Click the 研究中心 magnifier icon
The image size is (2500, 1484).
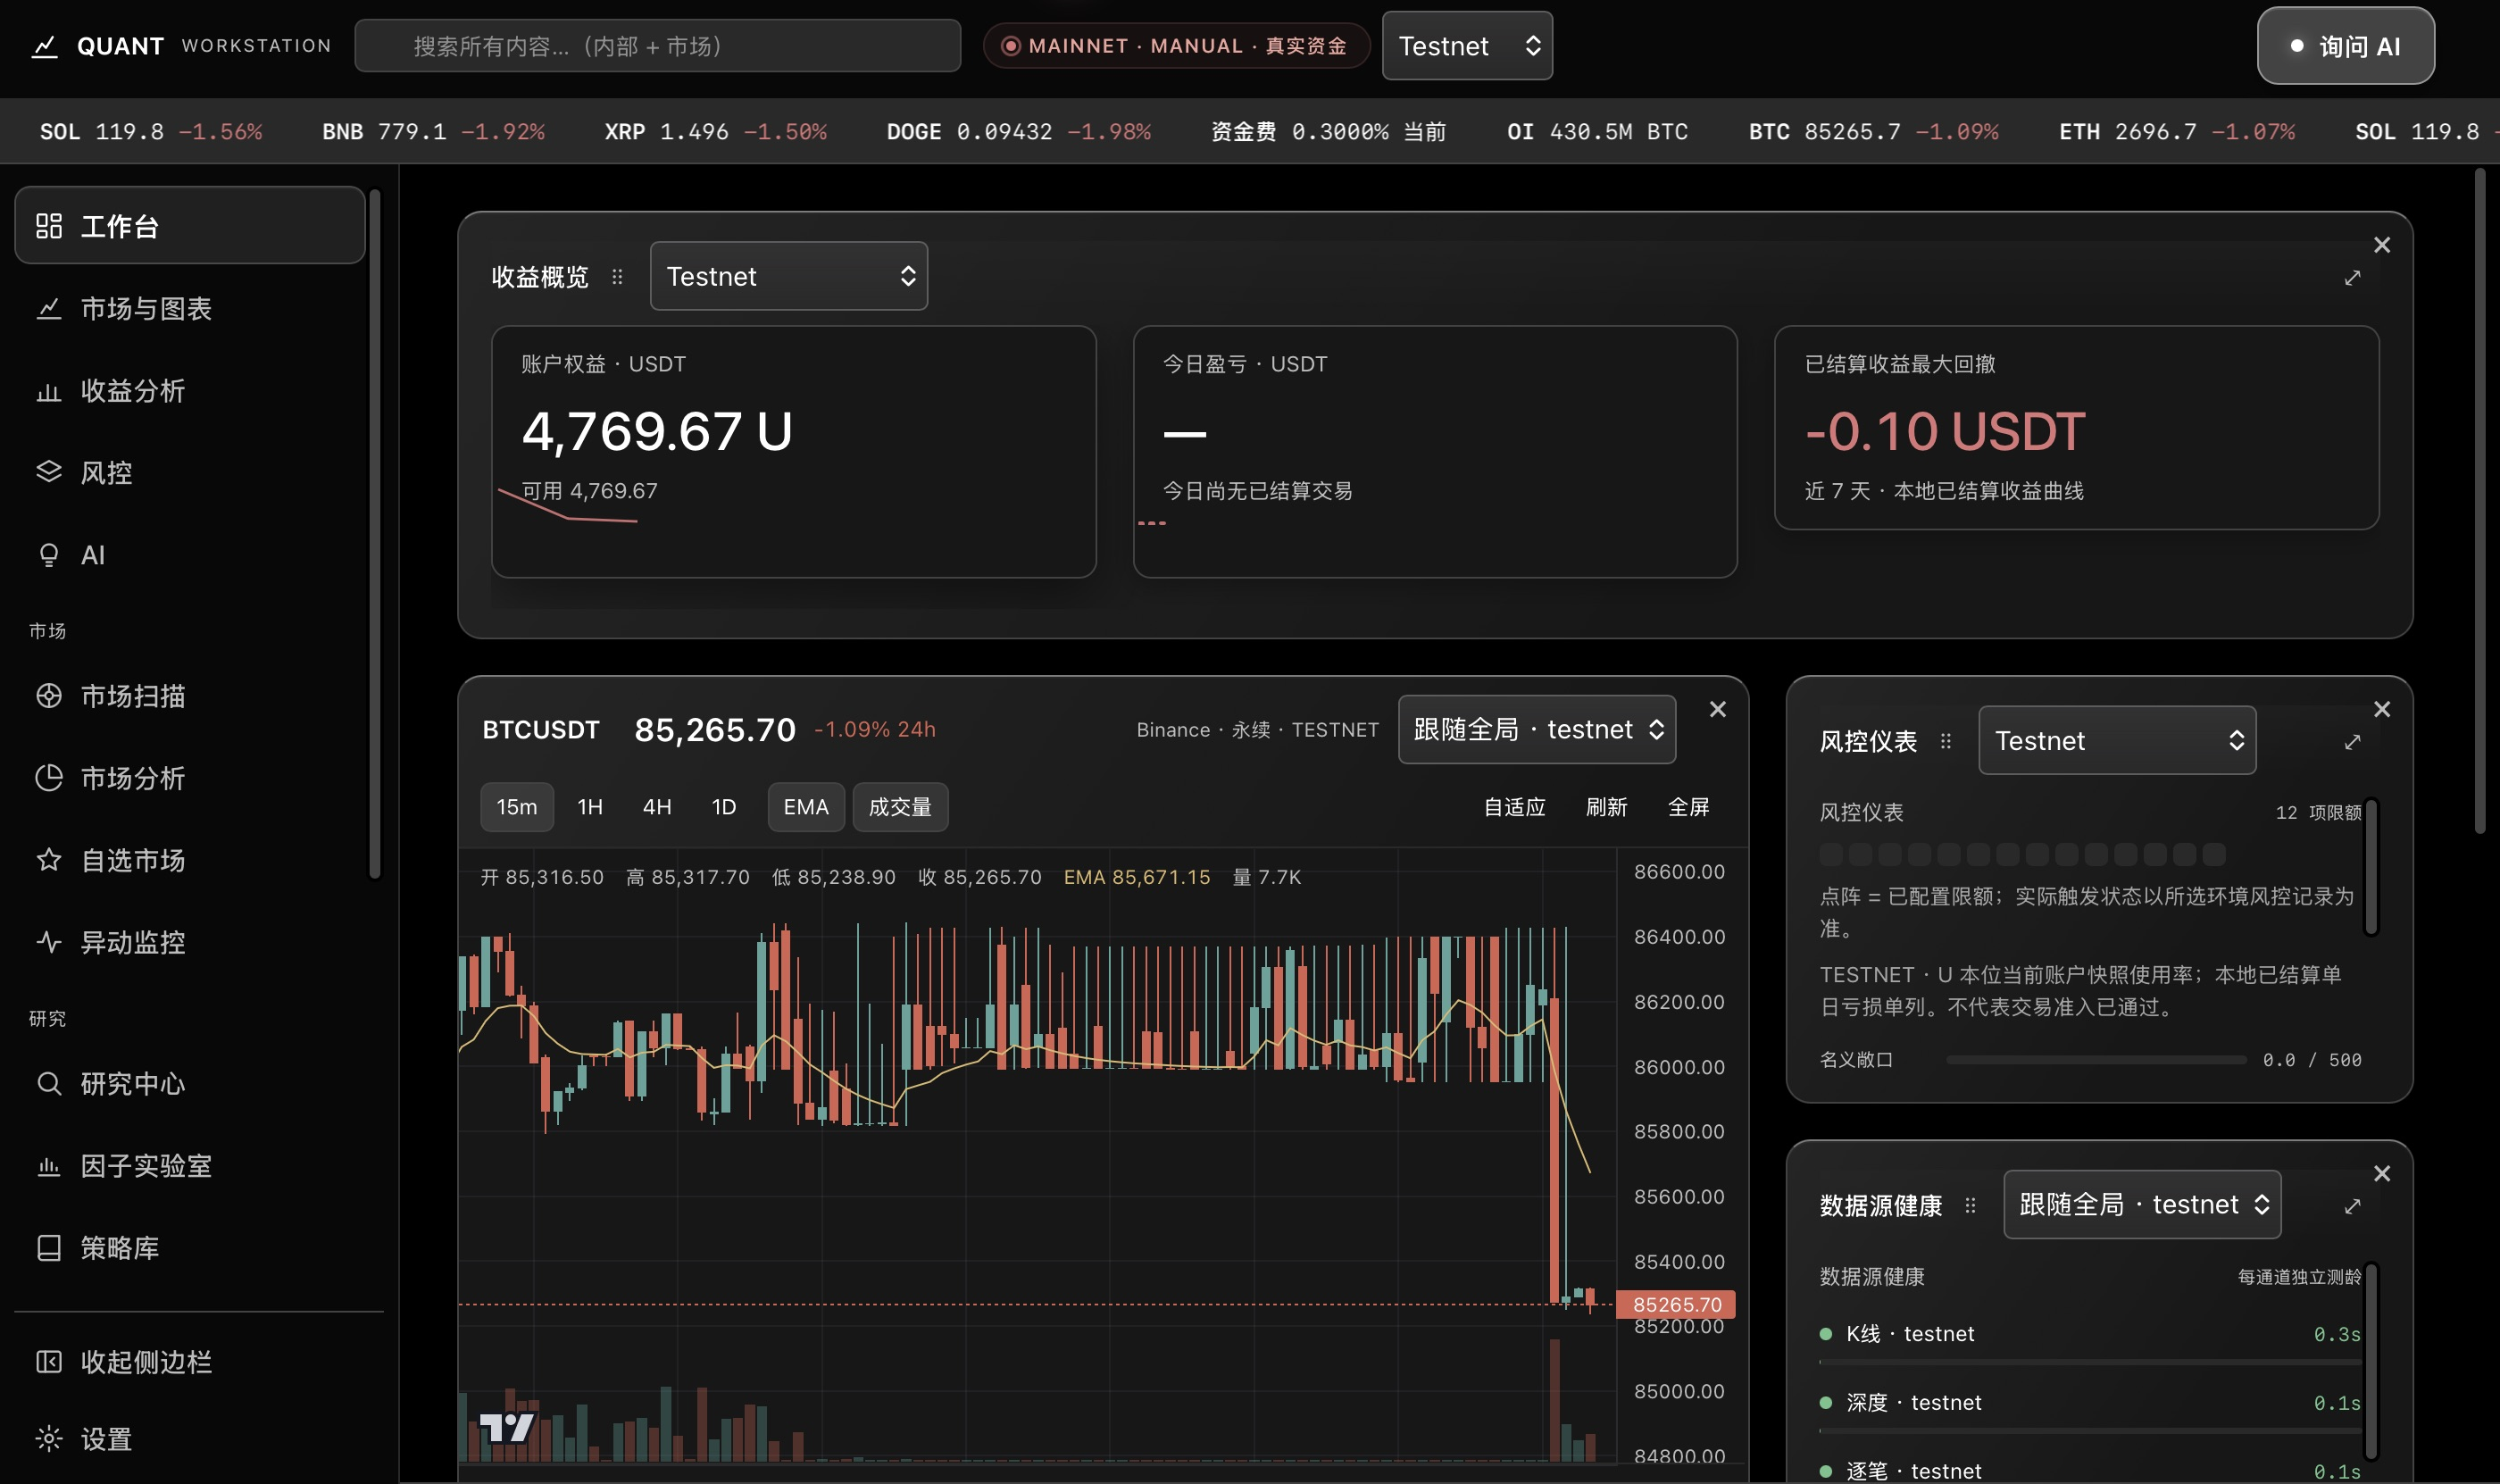(49, 1084)
